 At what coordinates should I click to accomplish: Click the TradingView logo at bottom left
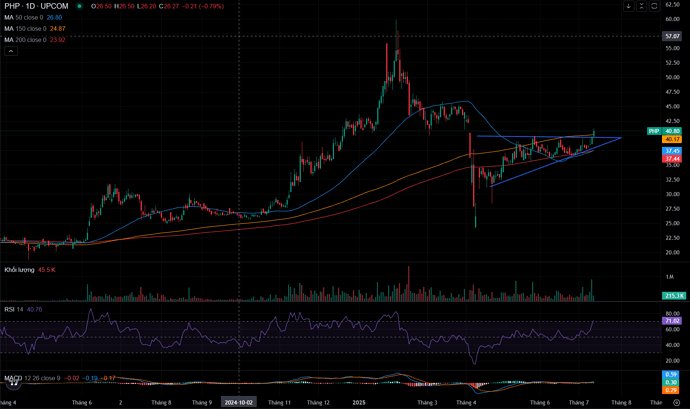click(13, 383)
